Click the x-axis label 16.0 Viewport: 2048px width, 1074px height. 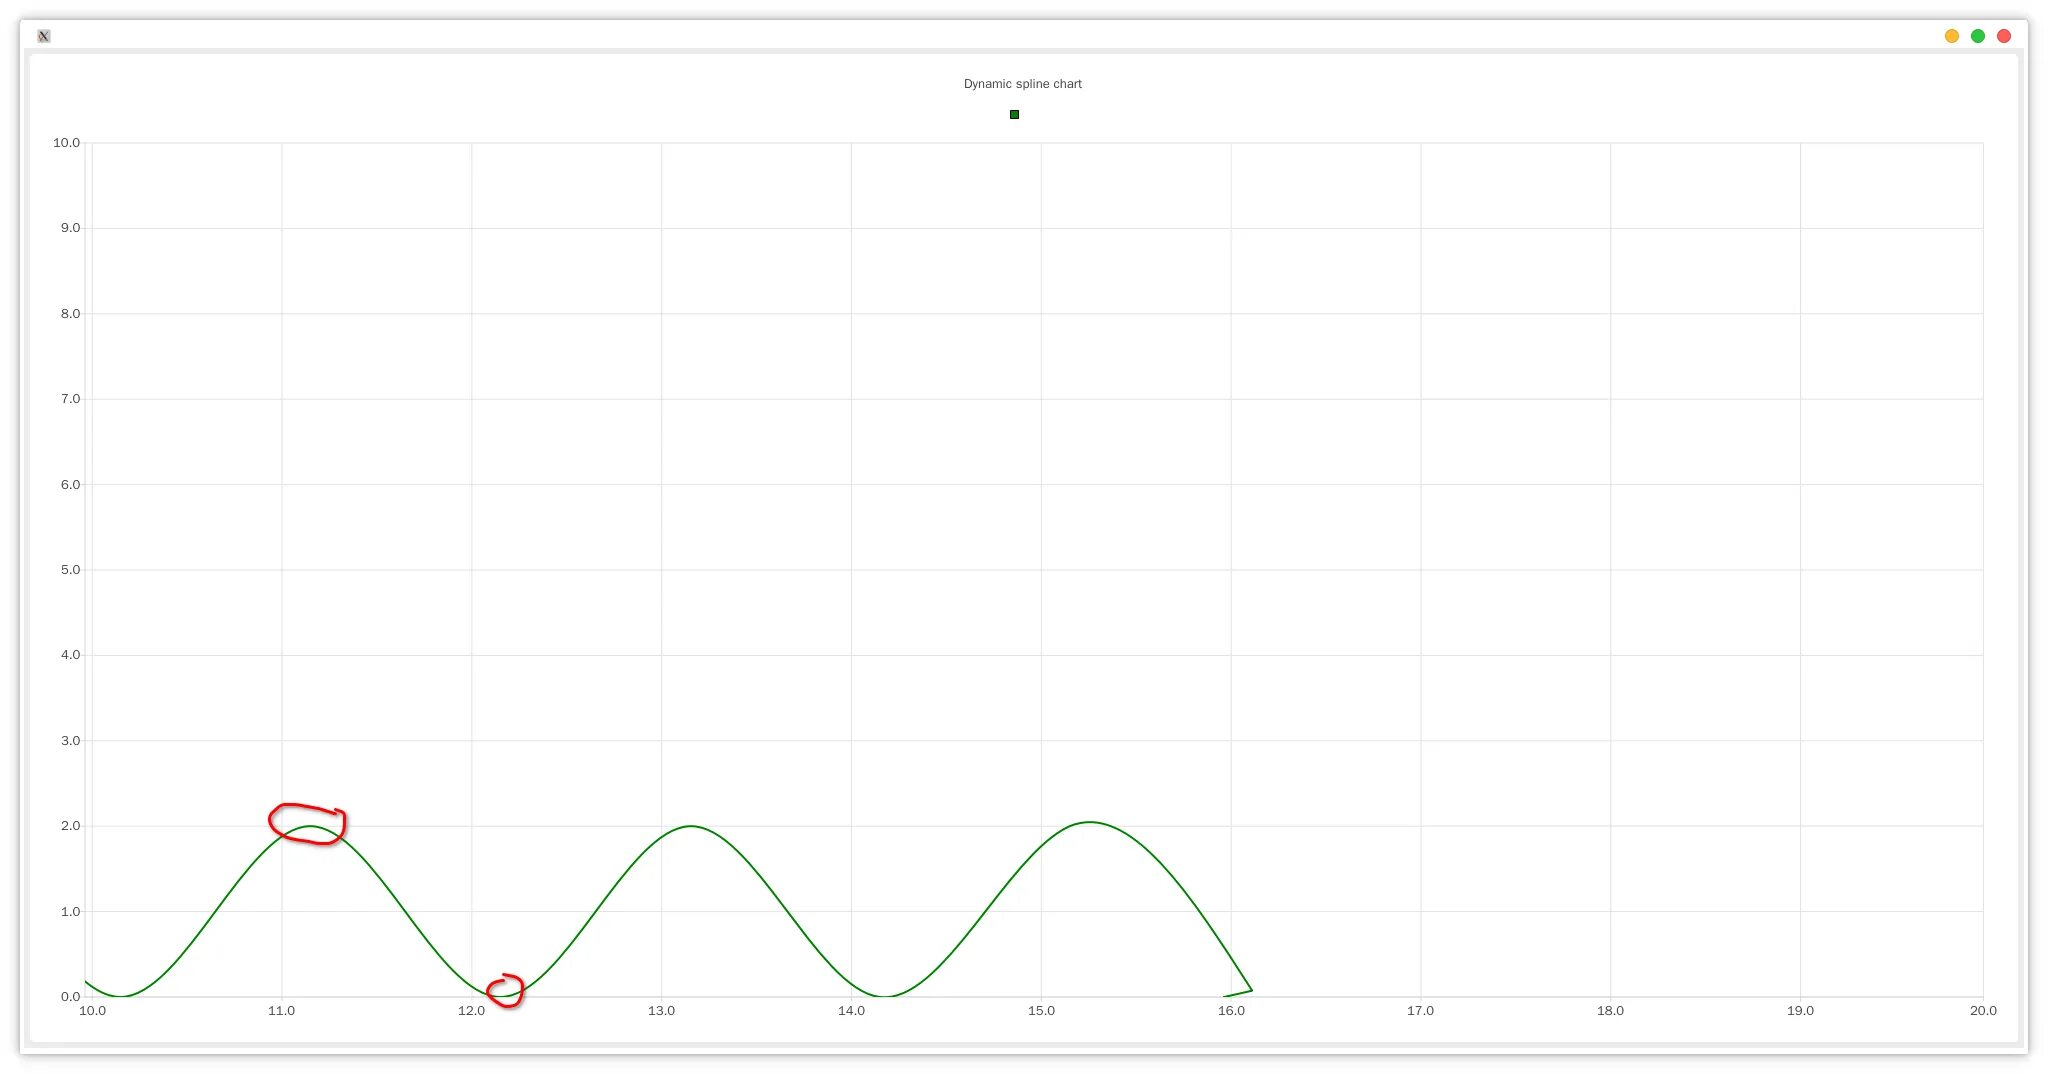(1231, 1011)
